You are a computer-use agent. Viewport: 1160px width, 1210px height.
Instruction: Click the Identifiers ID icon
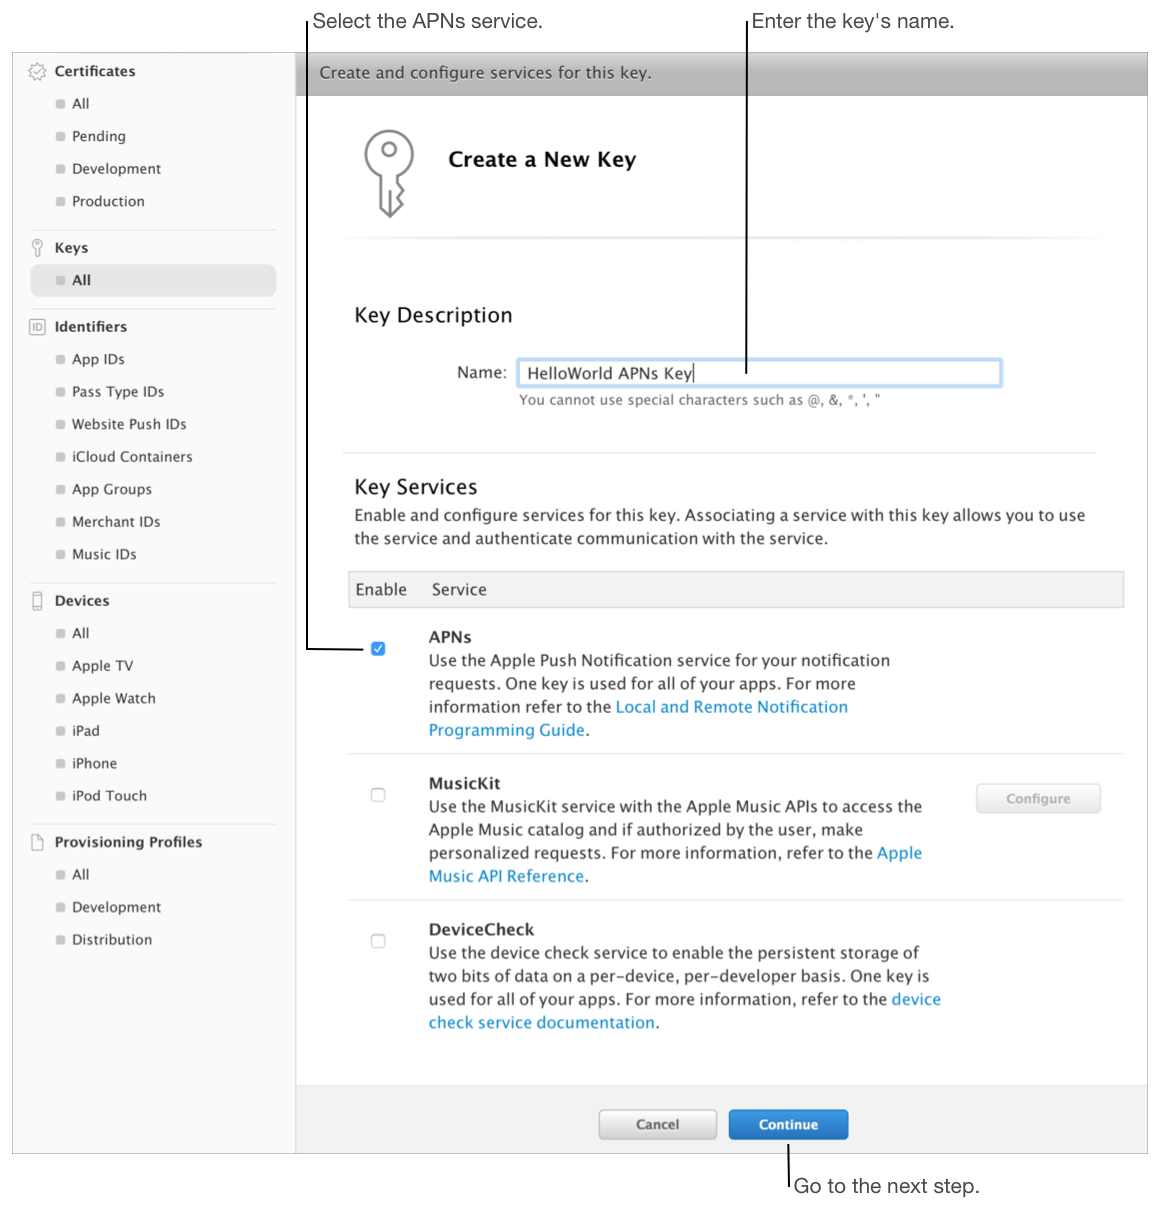pyautogui.click(x=37, y=327)
